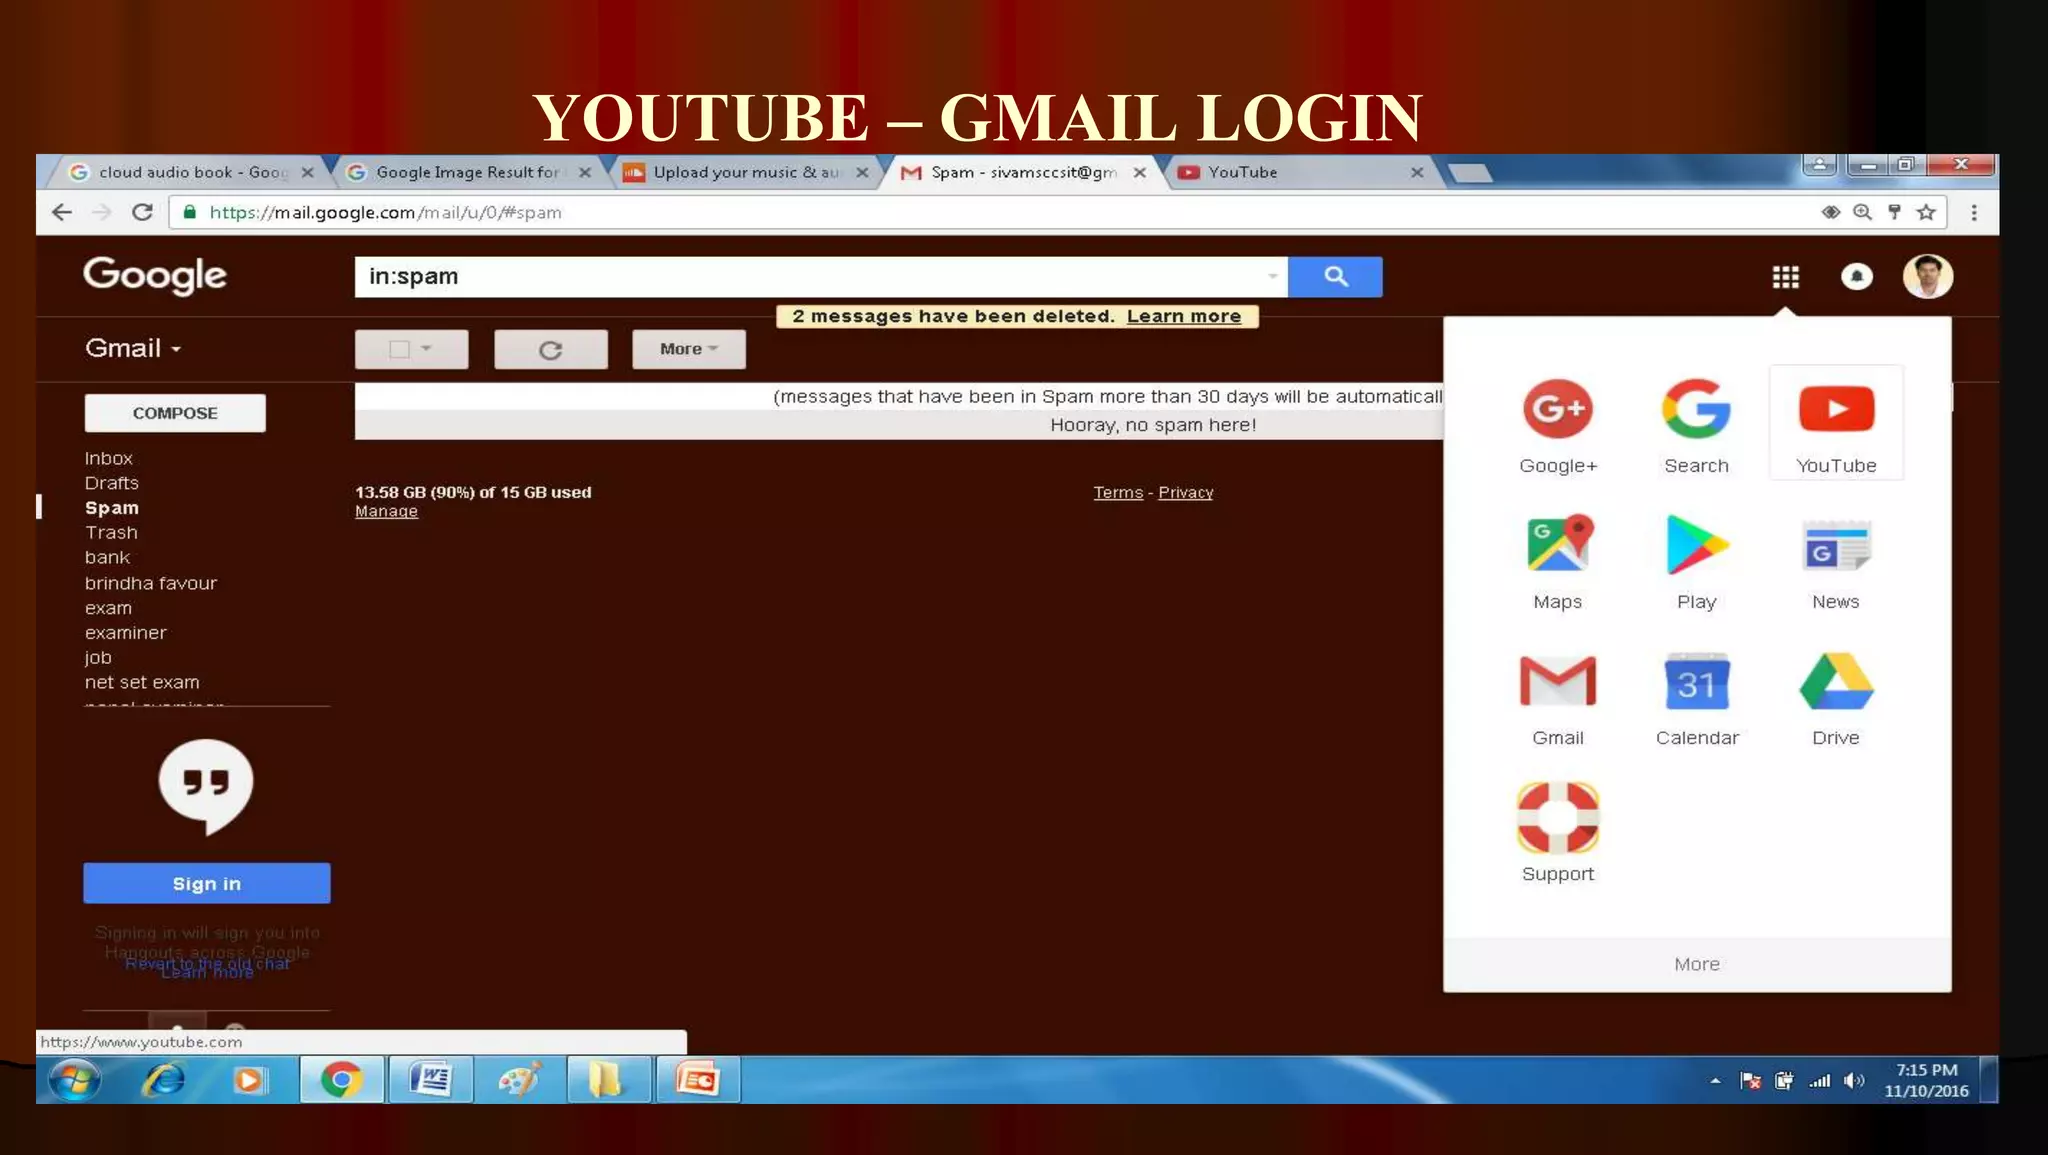
Task: Click the zoom magnifier in address bar
Action: [x=1862, y=212]
